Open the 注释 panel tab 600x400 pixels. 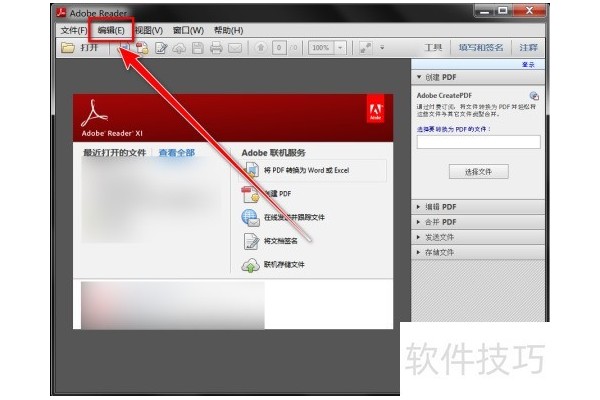(528, 47)
